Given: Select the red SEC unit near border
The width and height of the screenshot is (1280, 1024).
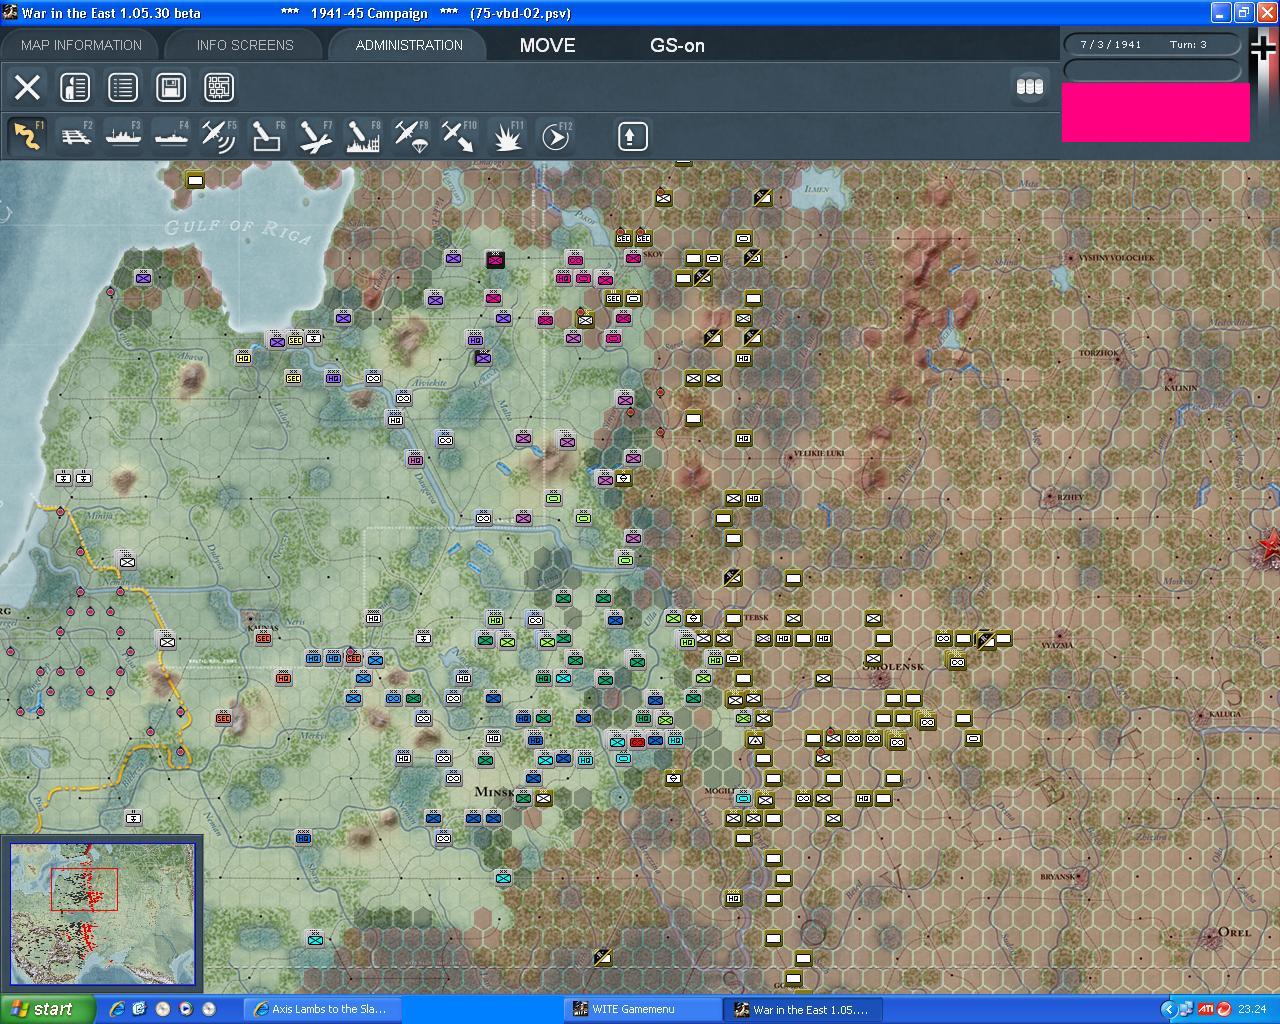Looking at the screenshot, I should 223,718.
